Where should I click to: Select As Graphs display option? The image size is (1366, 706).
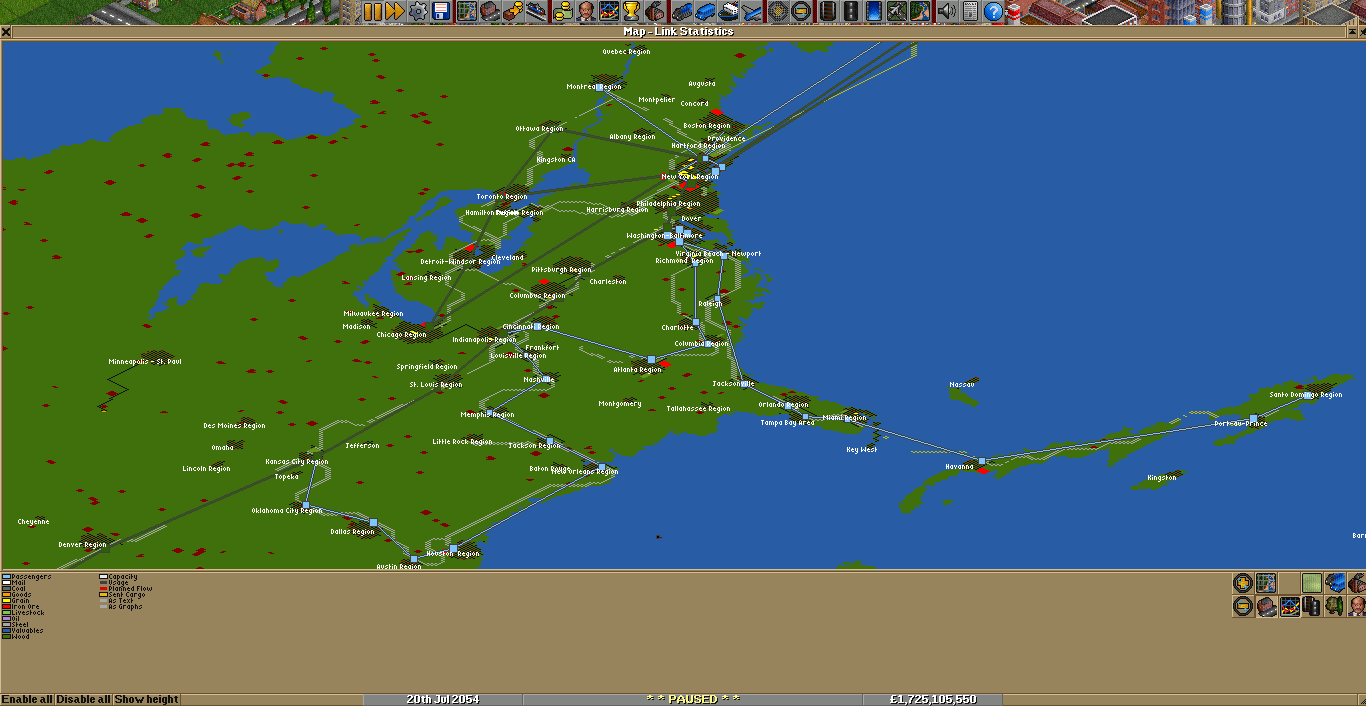(121, 607)
